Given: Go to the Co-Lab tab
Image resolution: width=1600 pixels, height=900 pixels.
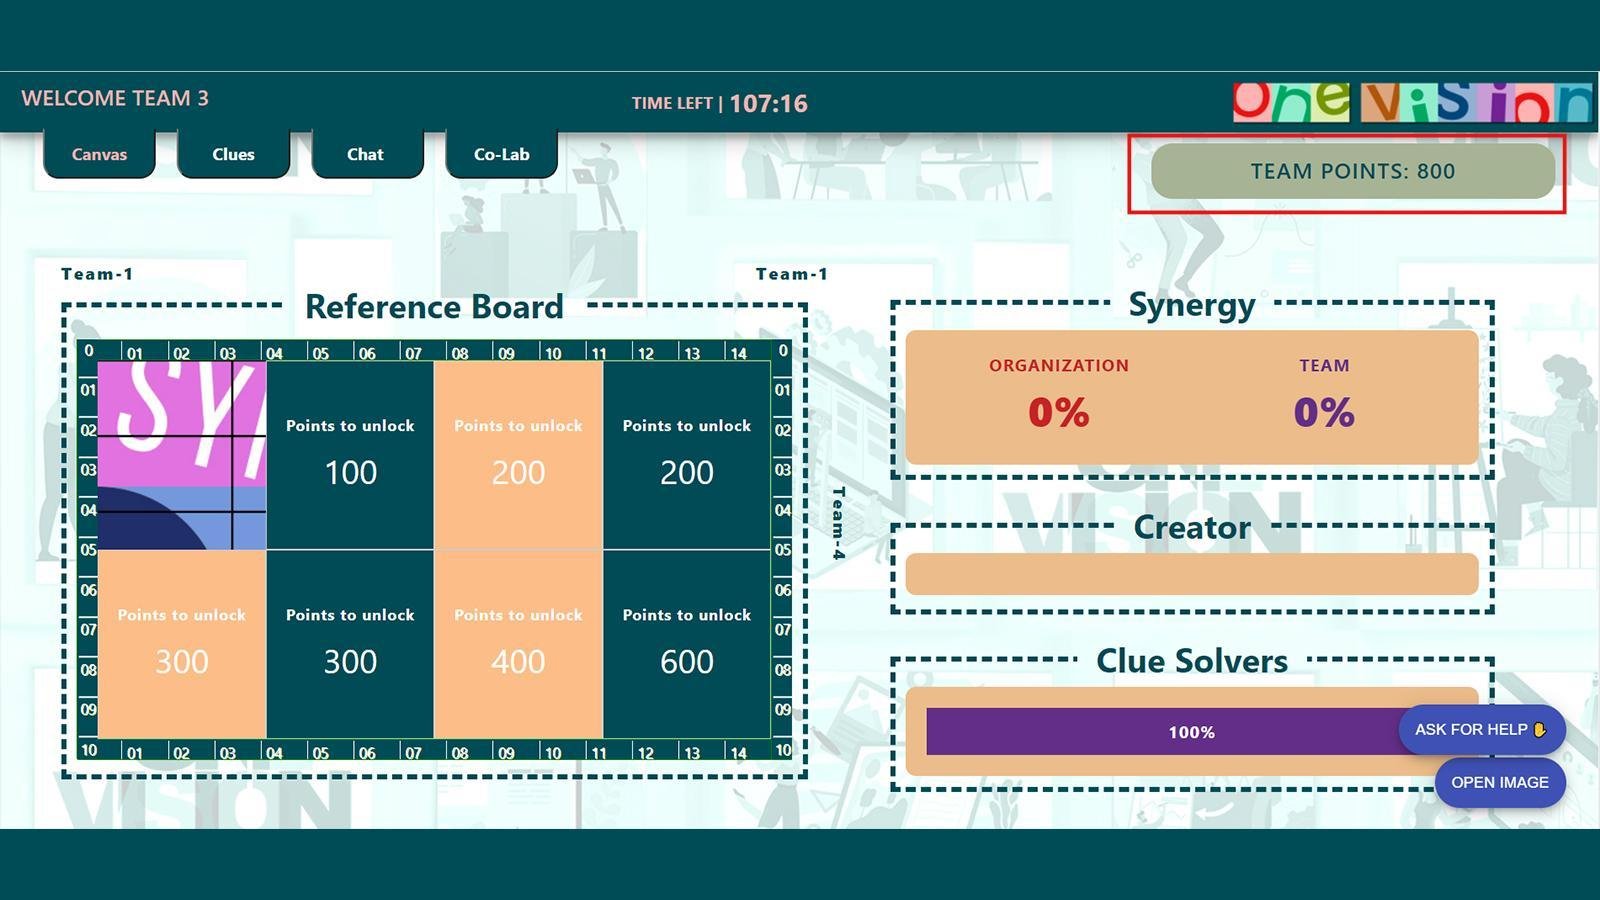Looking at the screenshot, I should [x=501, y=154].
